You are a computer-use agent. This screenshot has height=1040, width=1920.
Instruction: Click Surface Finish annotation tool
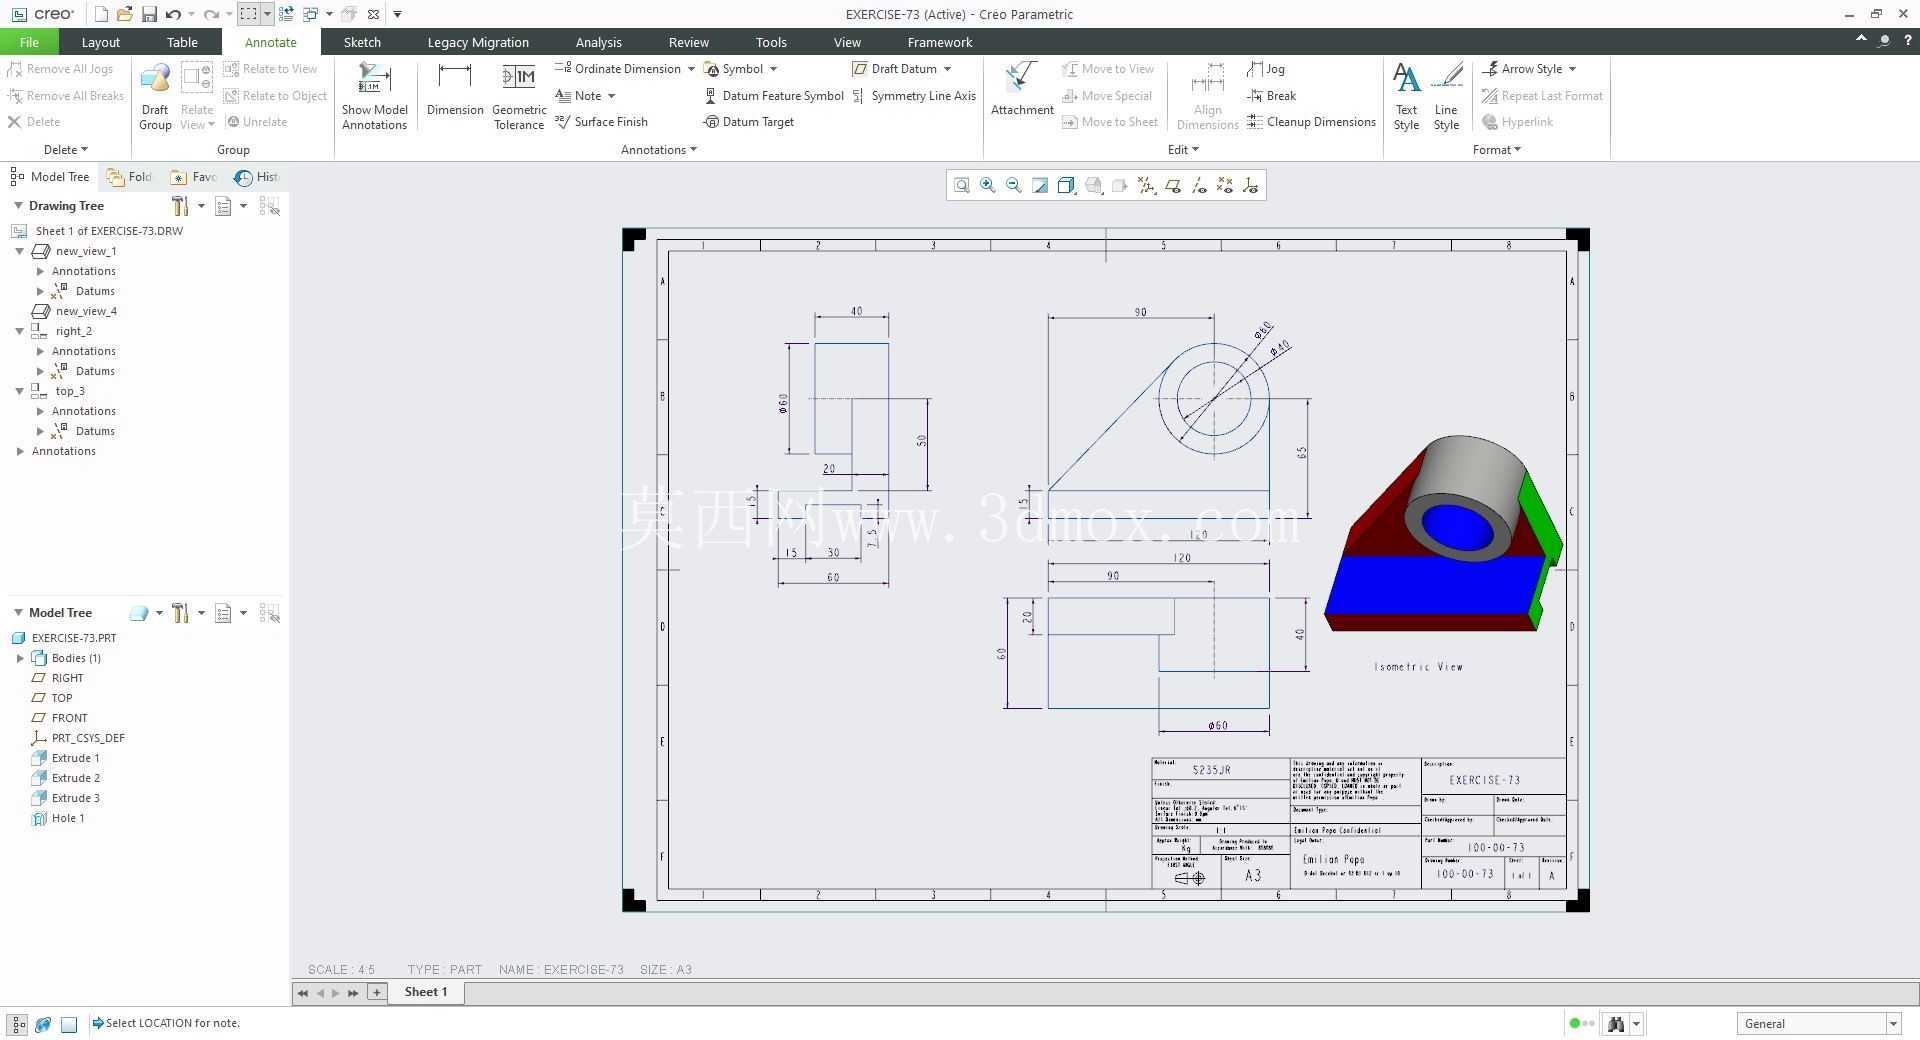click(601, 122)
